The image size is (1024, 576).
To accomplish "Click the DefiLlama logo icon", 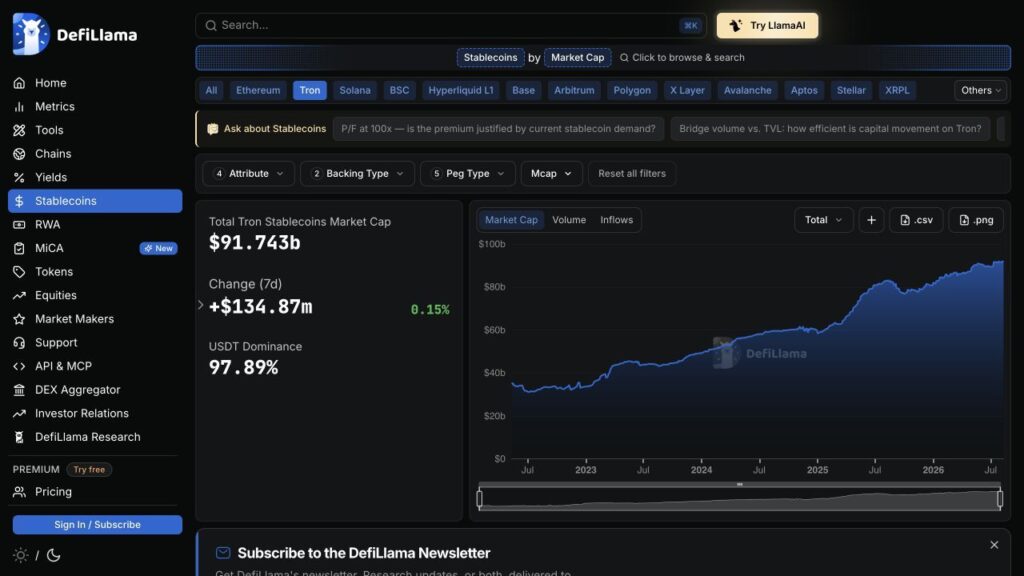I will point(31,34).
